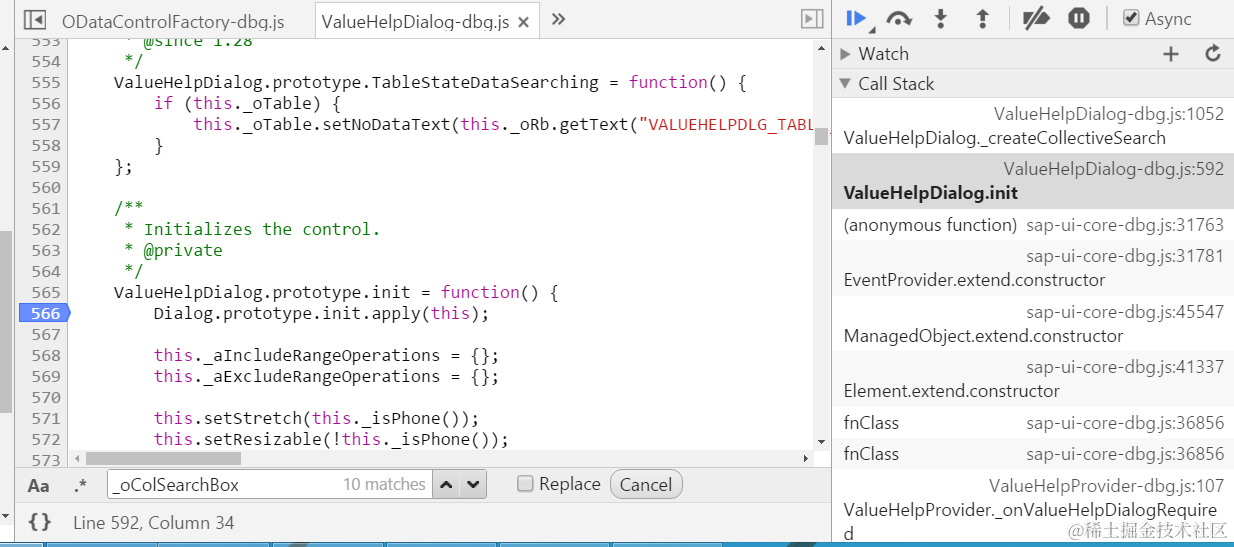The image size is (1234, 547).
Task: Set a breakpoint on line 572
Action: [45, 439]
